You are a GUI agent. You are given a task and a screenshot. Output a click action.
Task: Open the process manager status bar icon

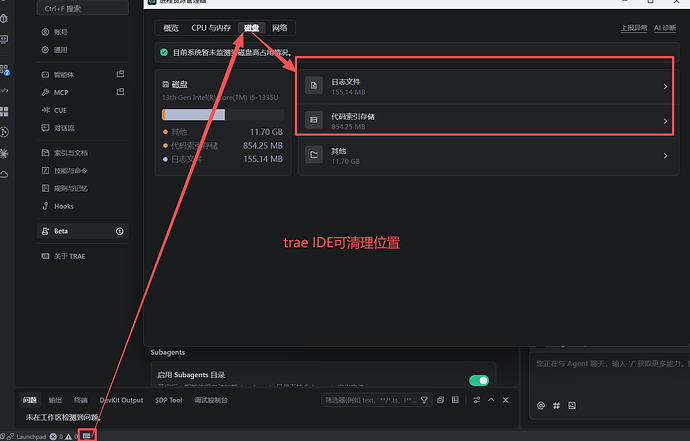tap(87, 436)
